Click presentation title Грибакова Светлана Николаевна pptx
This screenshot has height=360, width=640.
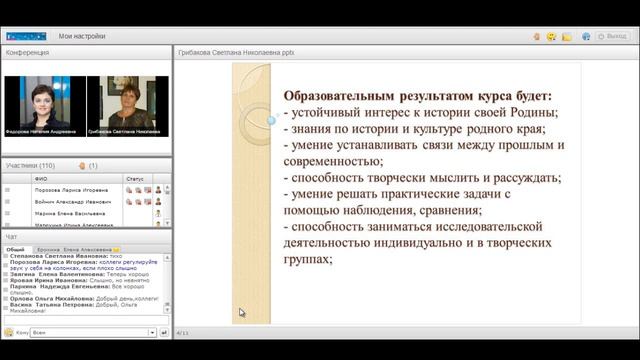(236, 53)
